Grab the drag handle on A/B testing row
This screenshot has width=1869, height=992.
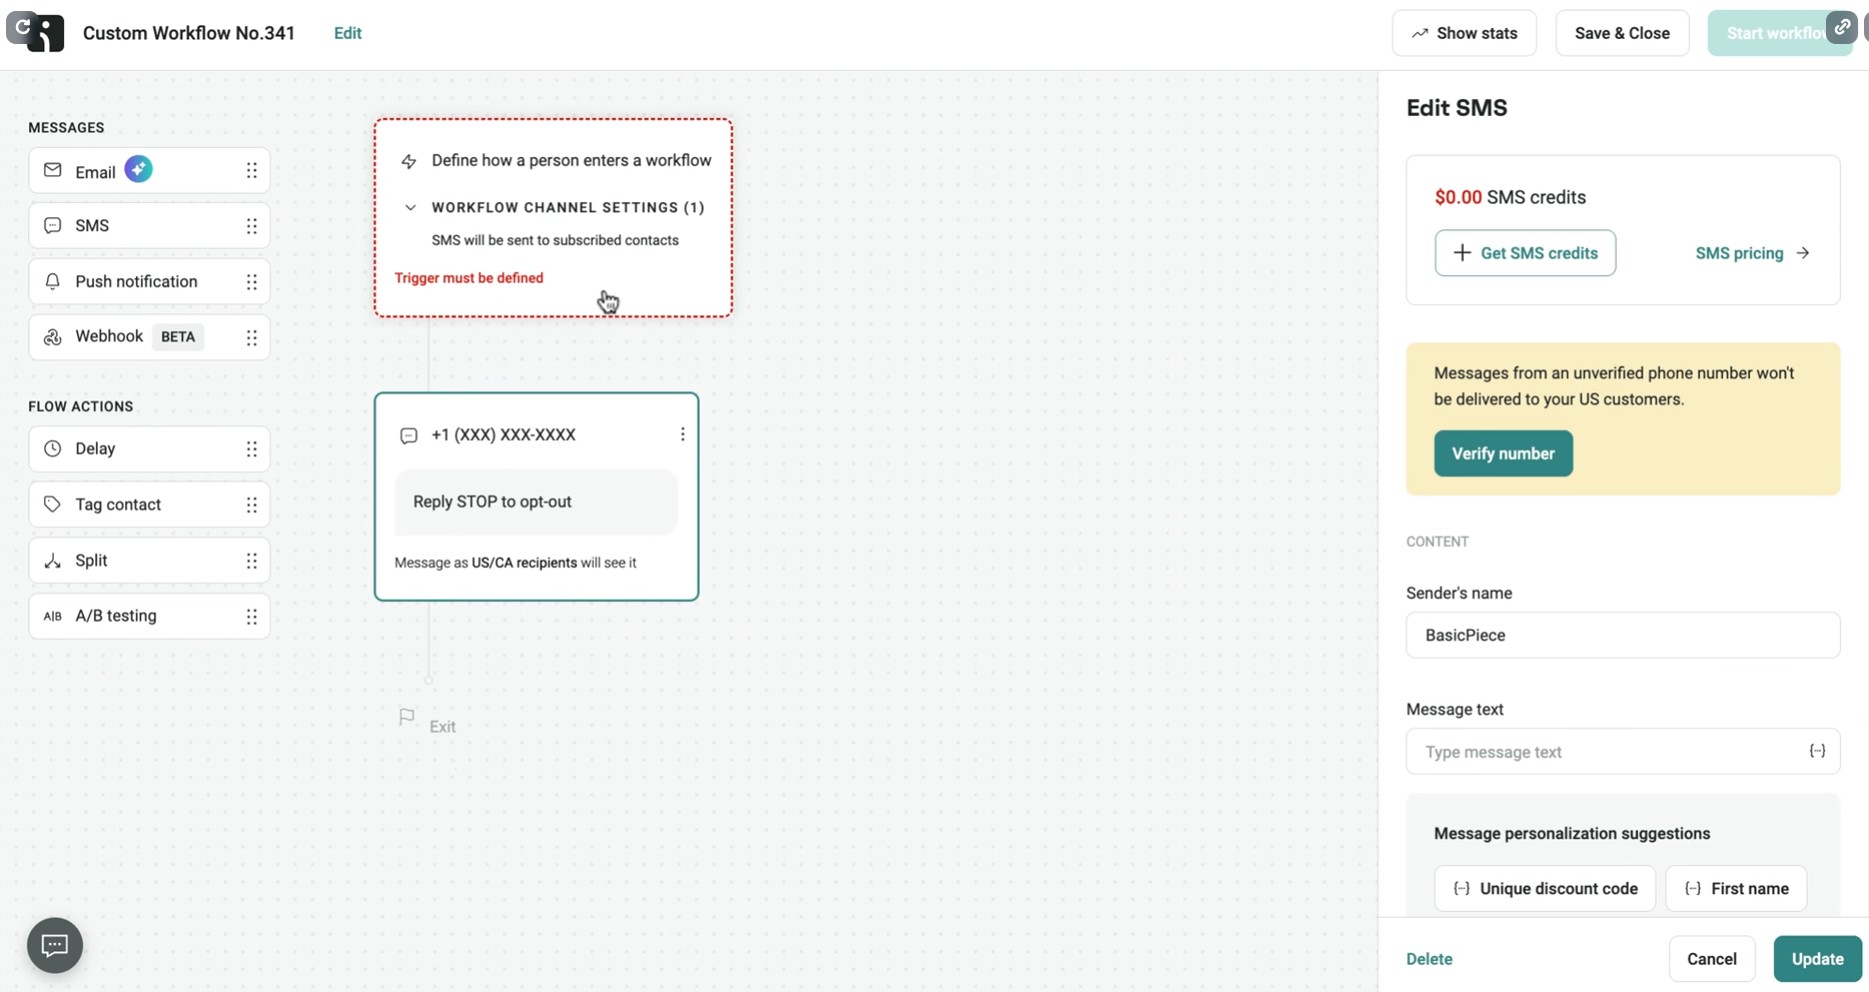coord(252,616)
